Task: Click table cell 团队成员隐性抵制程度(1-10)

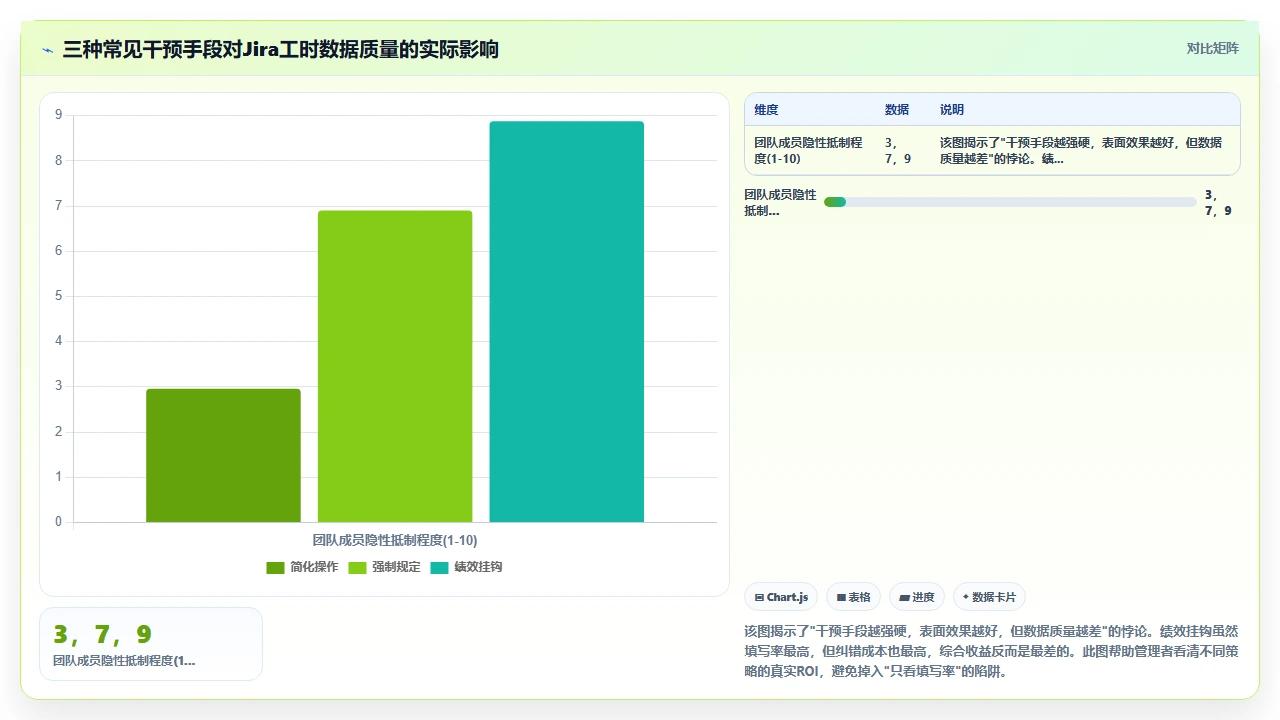Action: pos(808,151)
